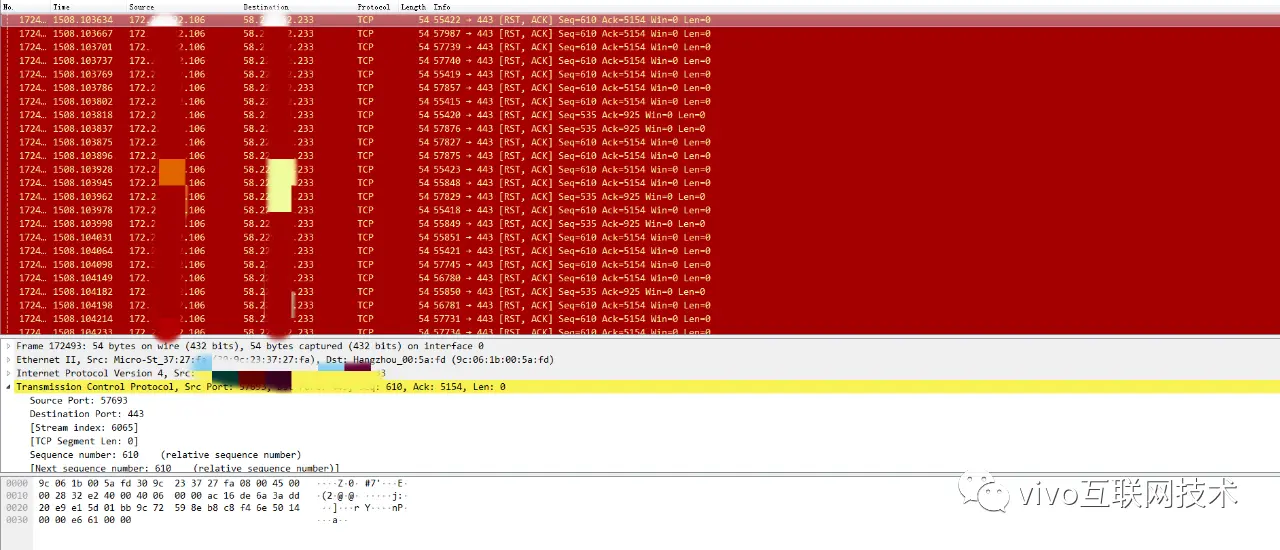Click the hex dump row at offset 0010

coord(205,495)
